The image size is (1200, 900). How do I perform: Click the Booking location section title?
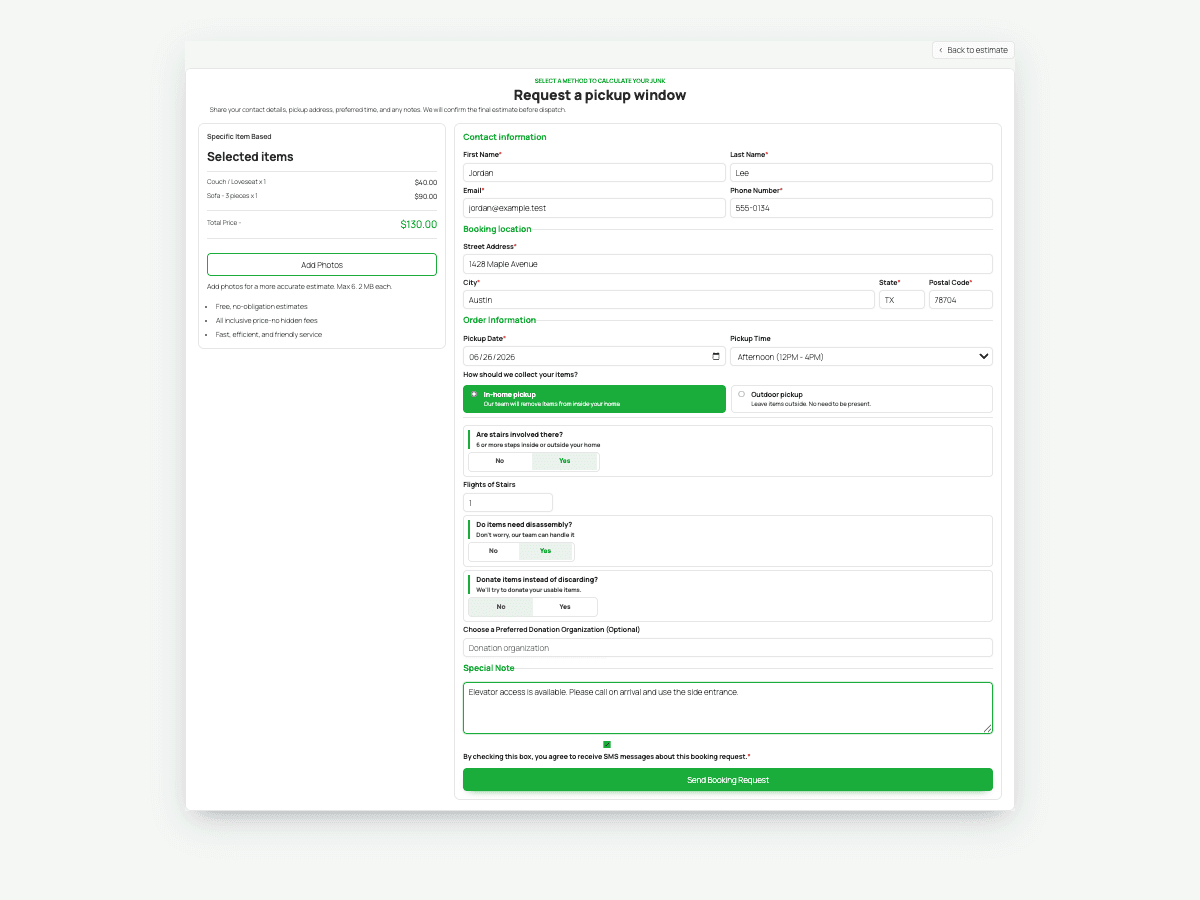[497, 229]
